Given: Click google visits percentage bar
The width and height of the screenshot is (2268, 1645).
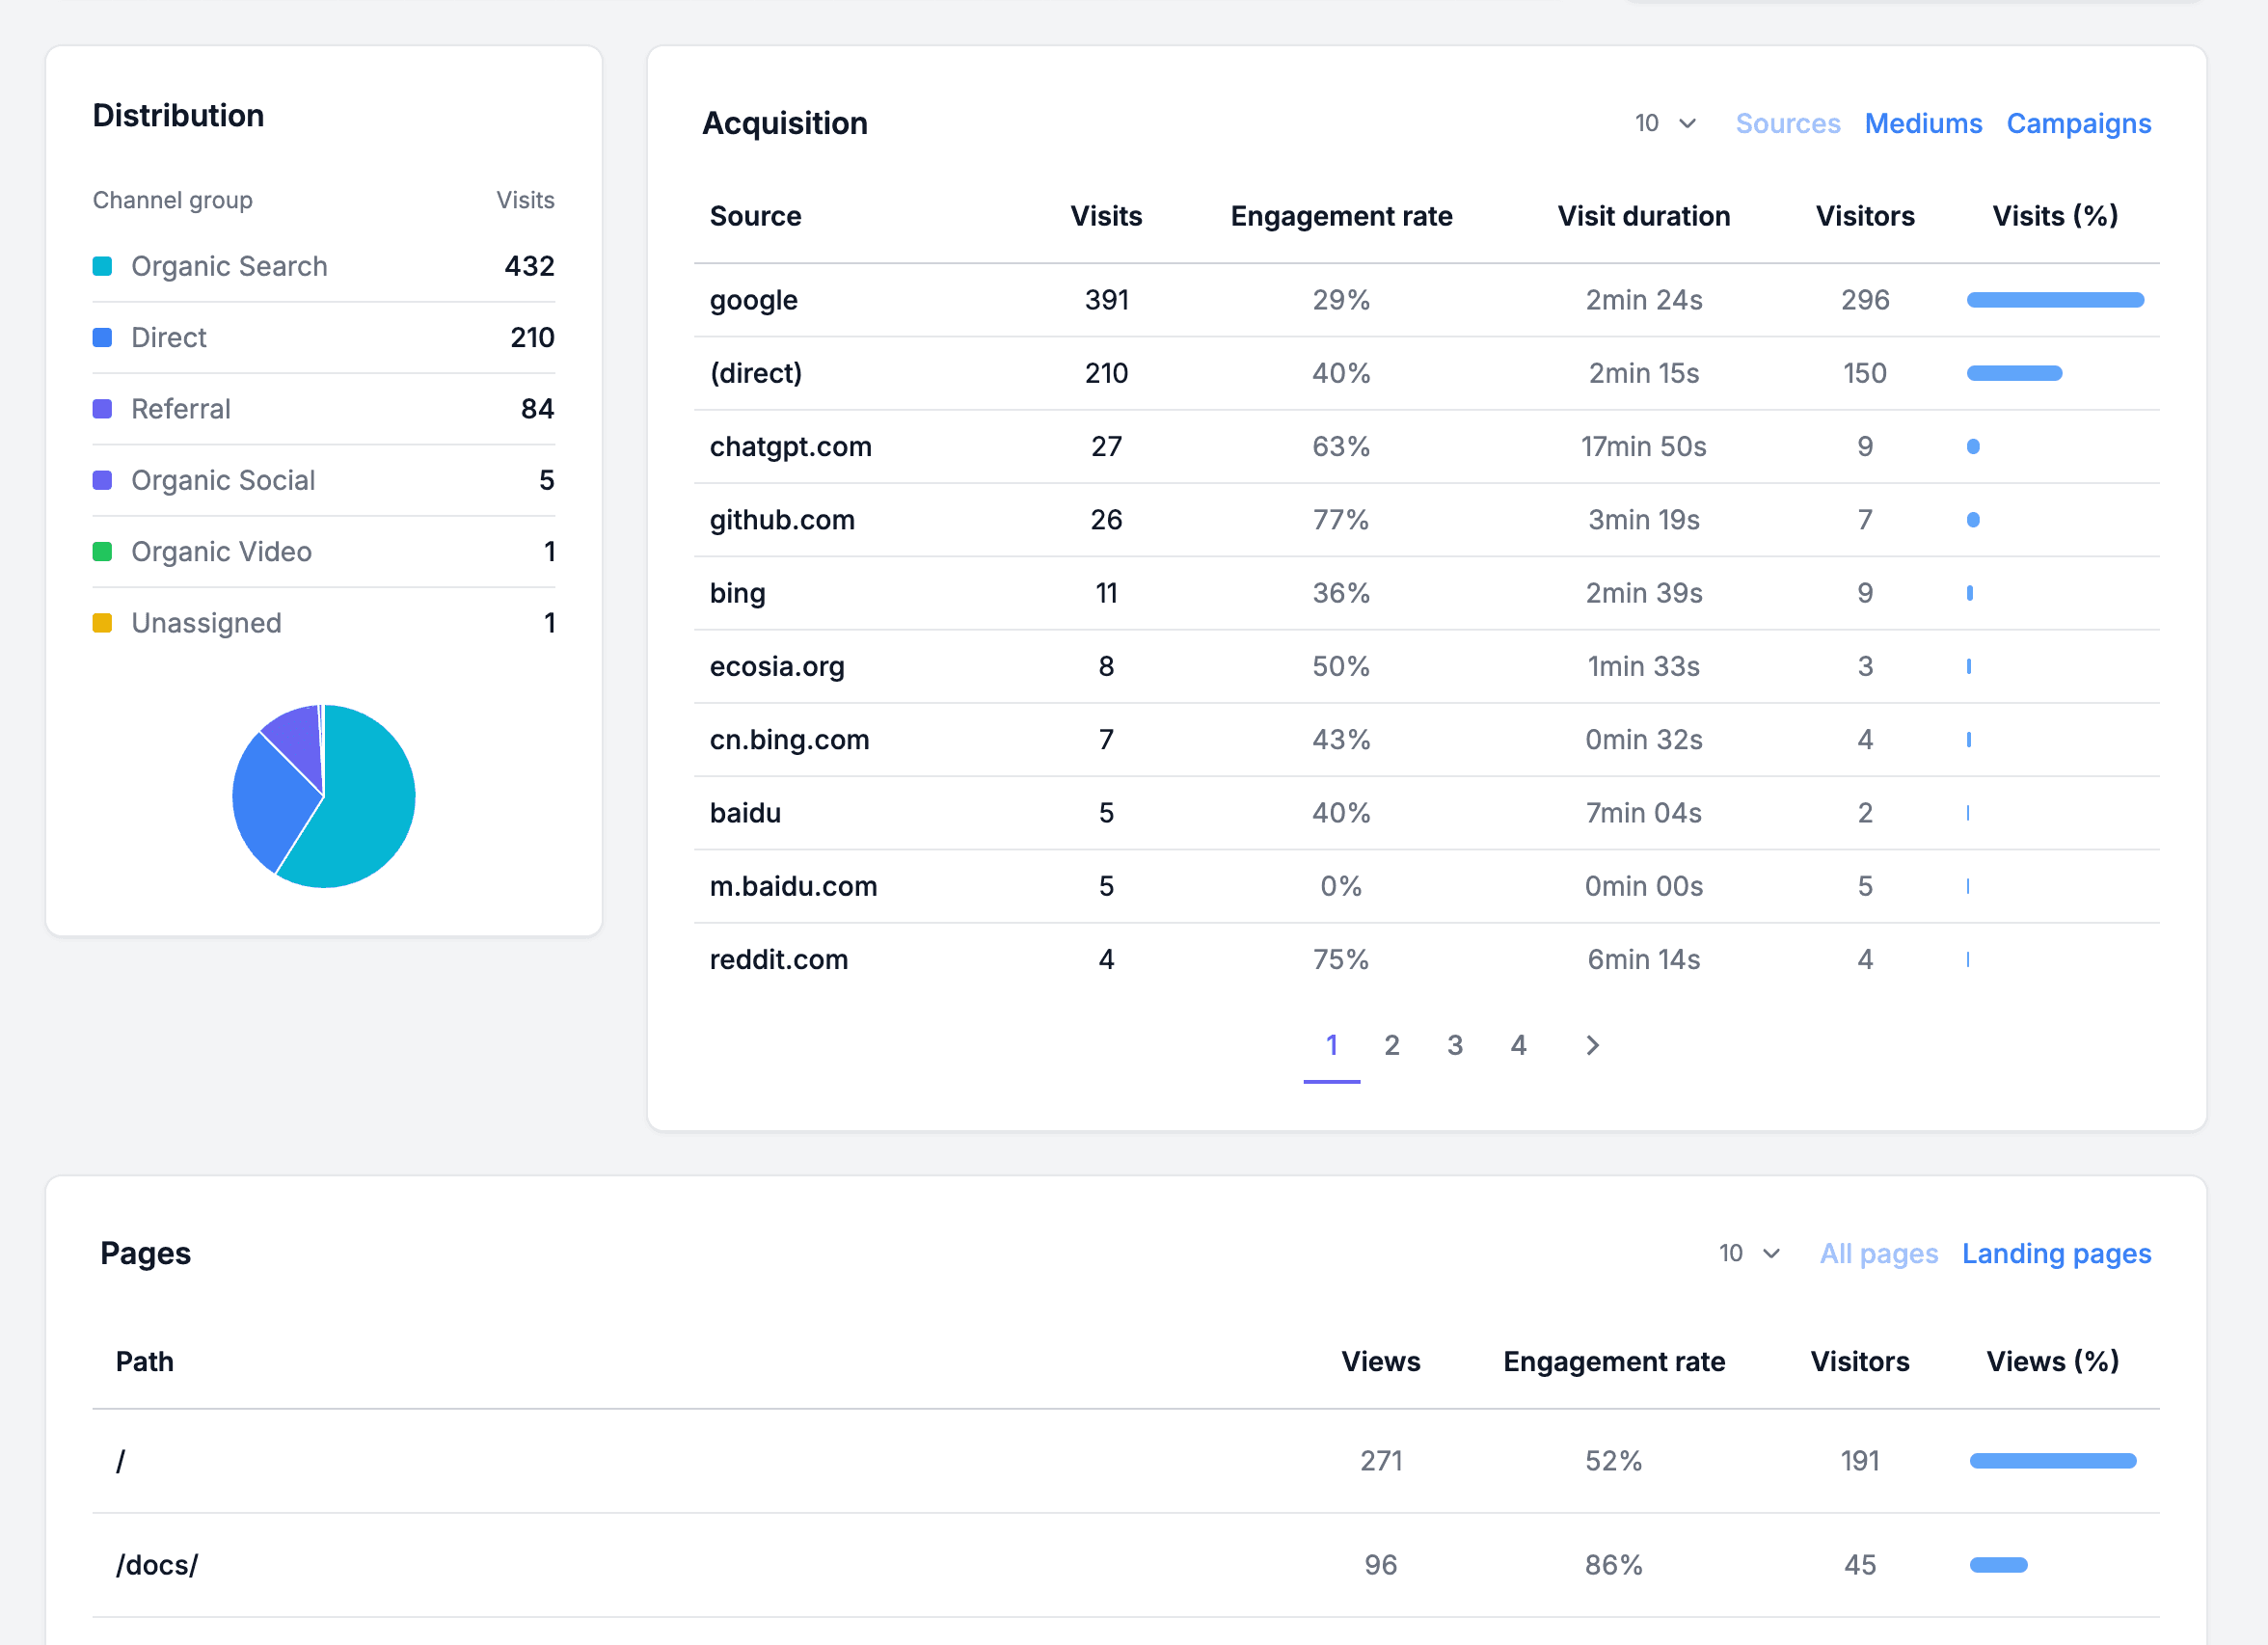Looking at the screenshot, I should click(2055, 300).
